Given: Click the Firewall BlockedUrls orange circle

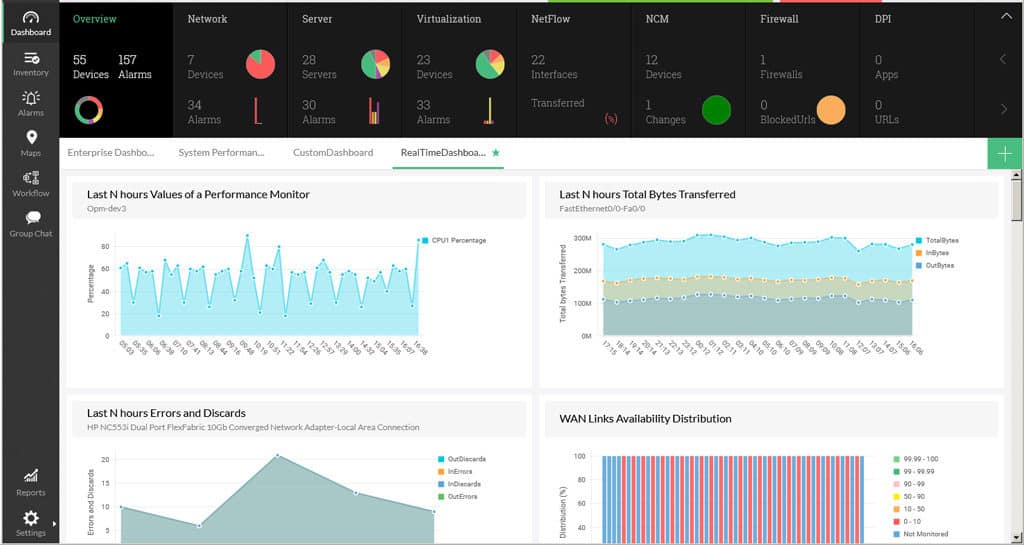Looking at the screenshot, I should tap(831, 110).
